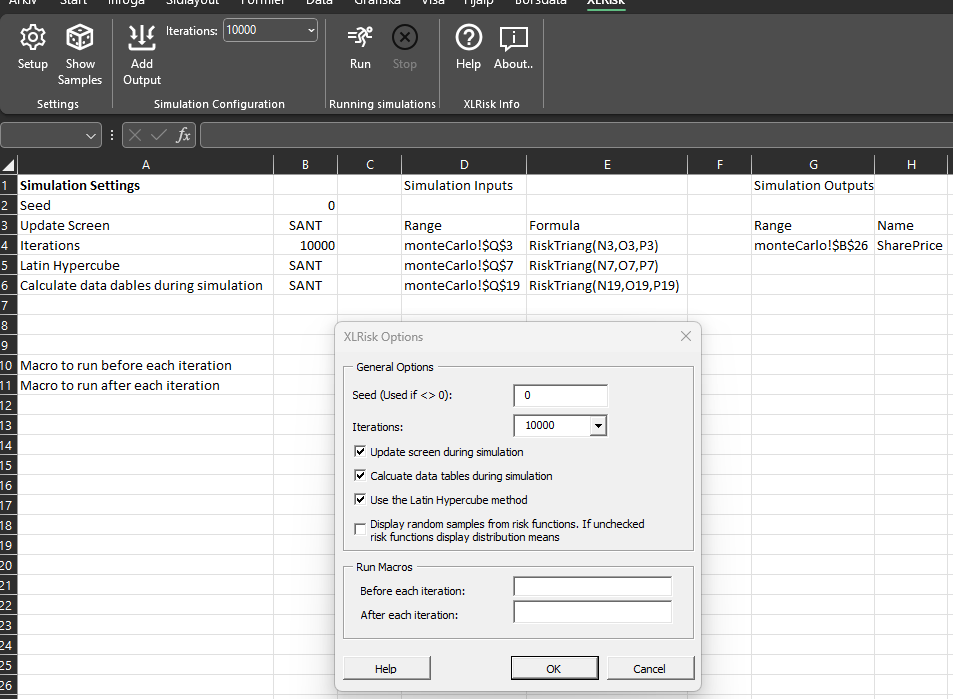Click OK in XLRisk Options dialog
The height and width of the screenshot is (699, 953).
[554, 669]
